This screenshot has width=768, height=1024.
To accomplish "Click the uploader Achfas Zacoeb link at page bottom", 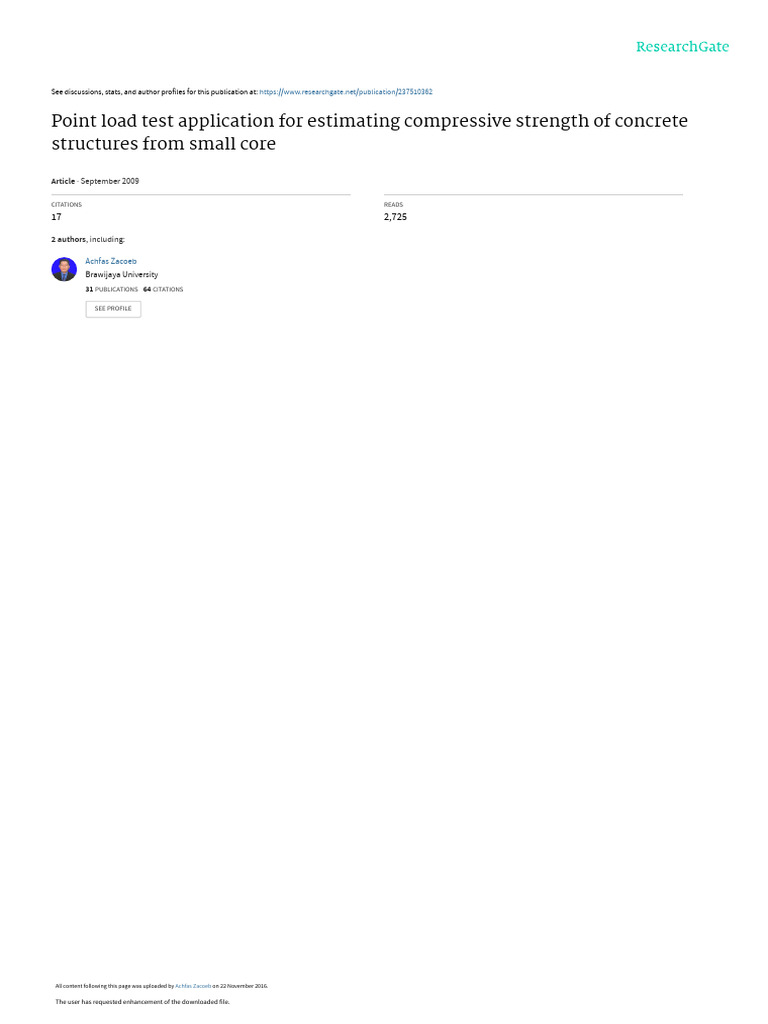I will click(193, 986).
